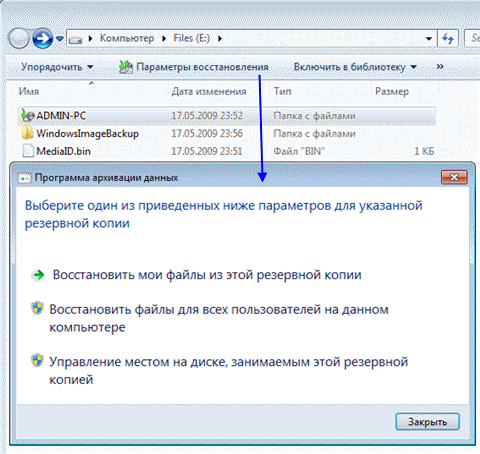
Task: Open the Упорядочить dropdown menu
Action: tap(57, 67)
